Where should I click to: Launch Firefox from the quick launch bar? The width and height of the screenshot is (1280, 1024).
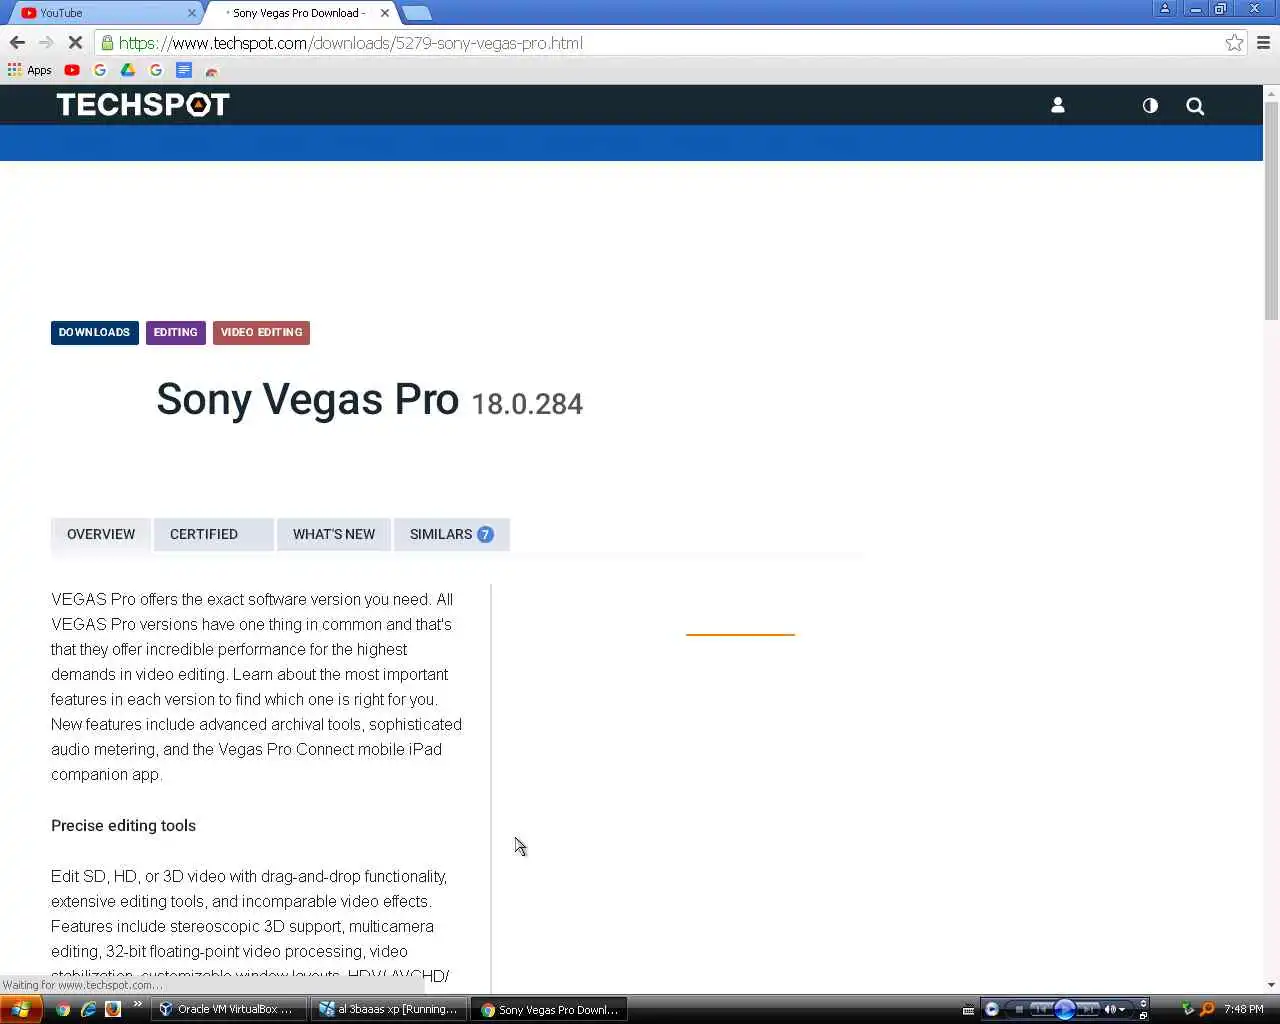tap(113, 1009)
